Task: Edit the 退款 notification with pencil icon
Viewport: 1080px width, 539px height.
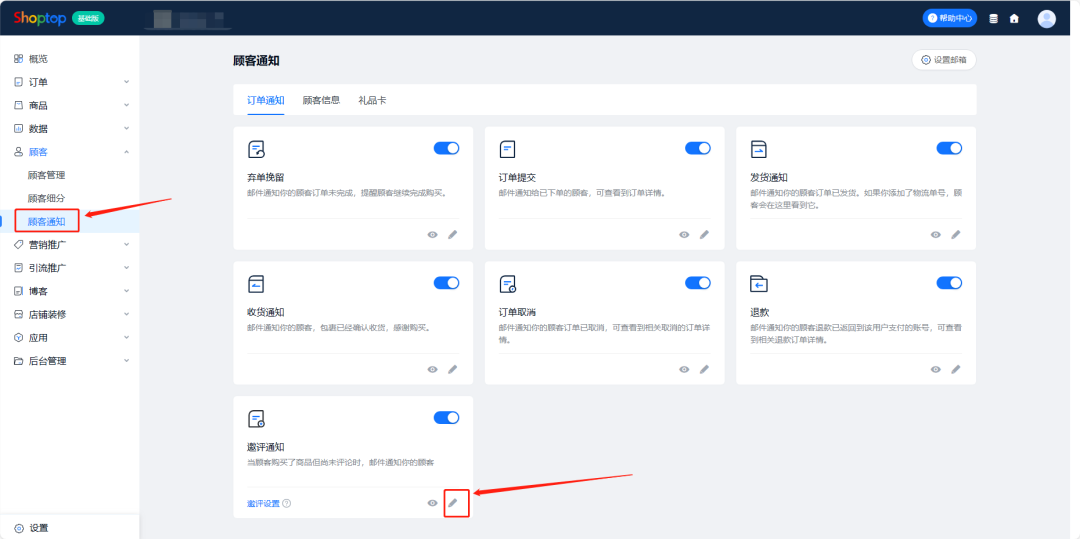Action: pos(956,369)
